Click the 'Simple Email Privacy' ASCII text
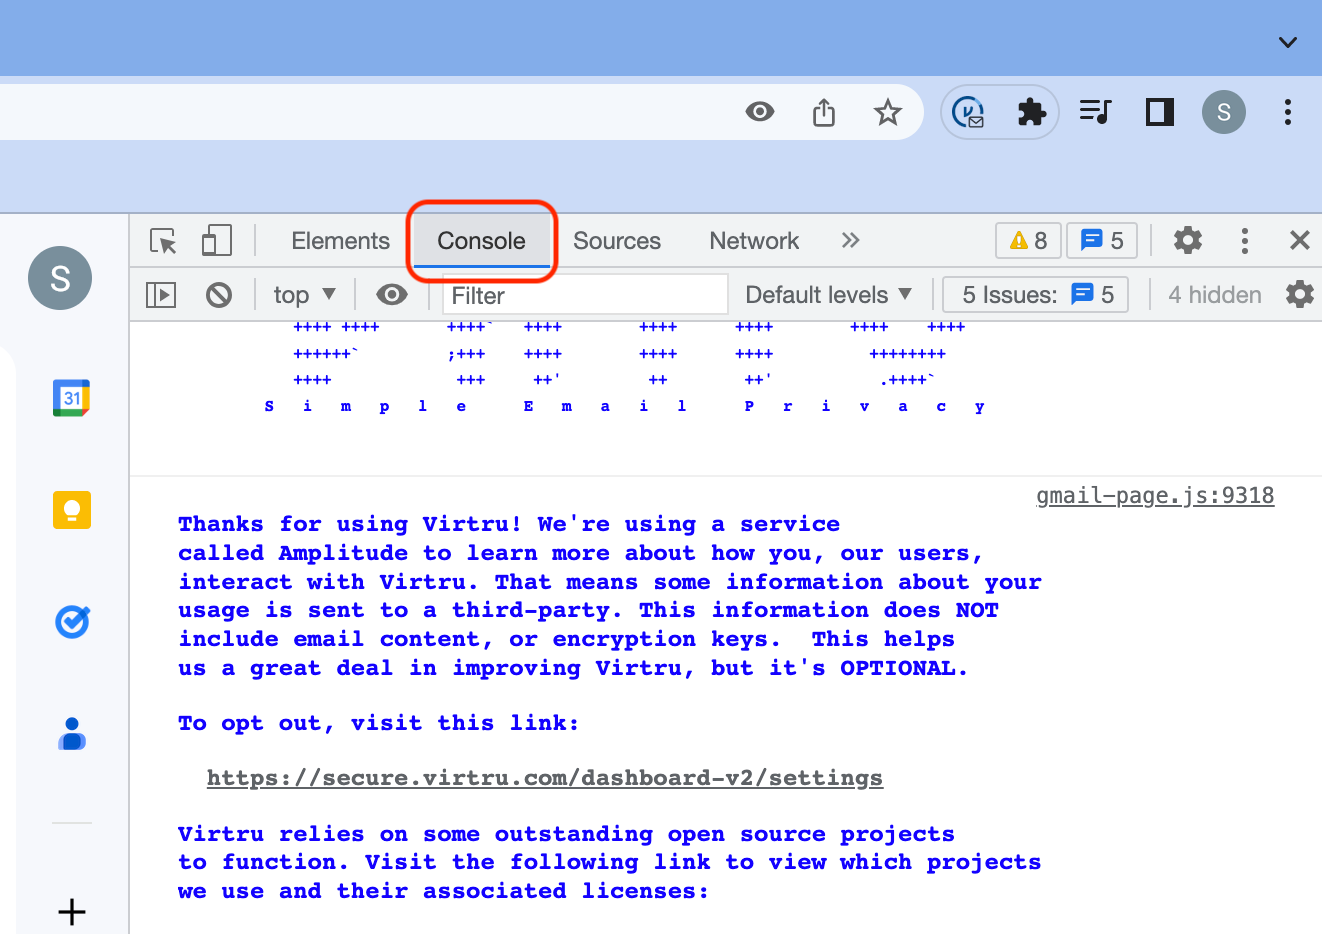Viewport: 1322px width, 934px height. pyautogui.click(x=625, y=406)
